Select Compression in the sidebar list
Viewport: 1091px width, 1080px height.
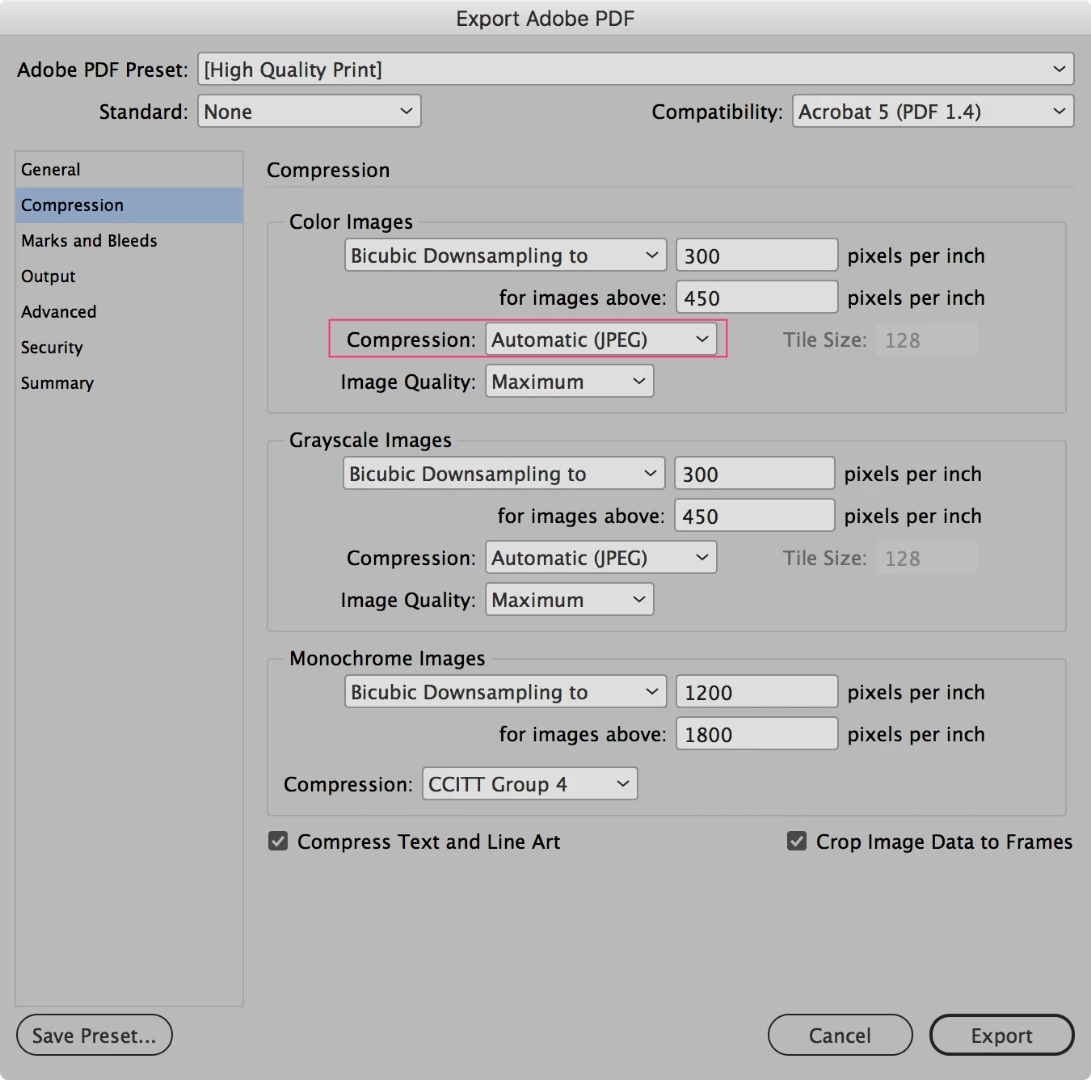point(129,205)
